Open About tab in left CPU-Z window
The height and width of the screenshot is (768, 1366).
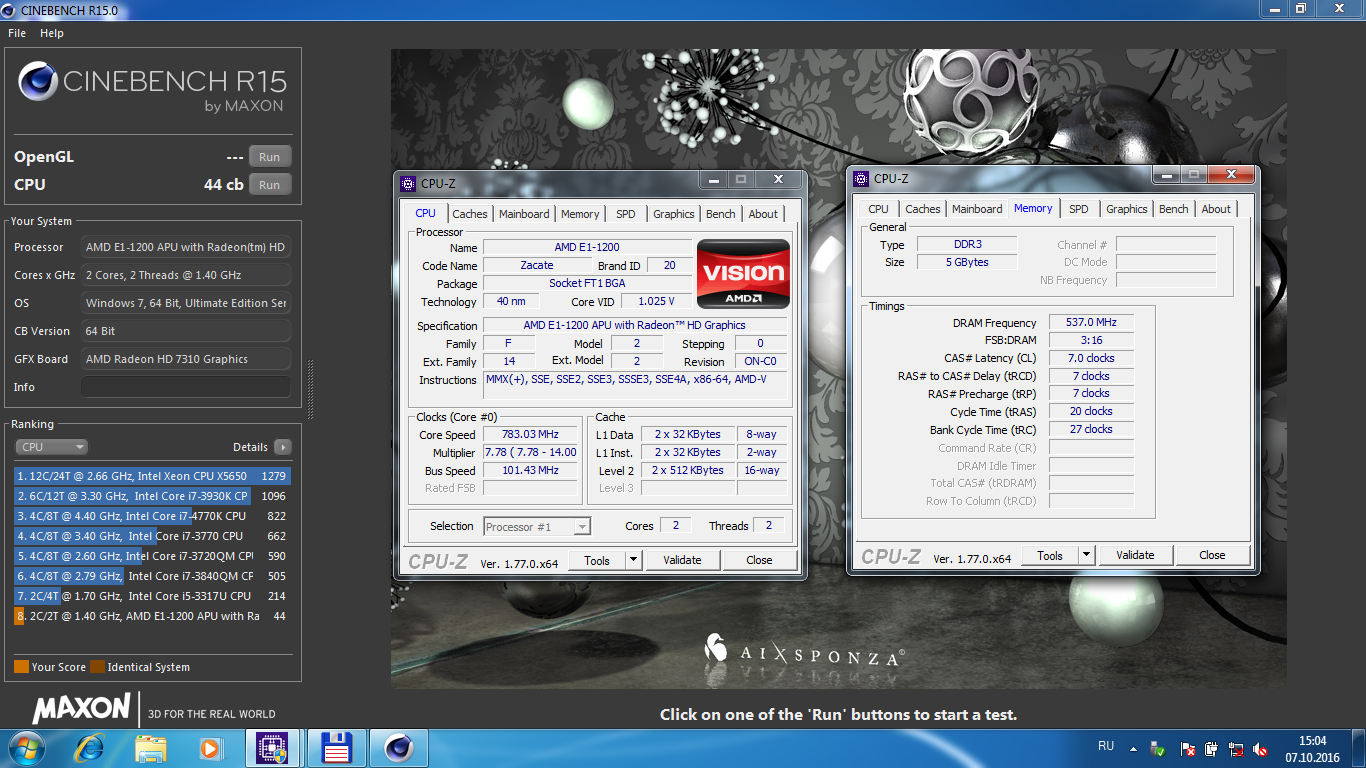763,214
